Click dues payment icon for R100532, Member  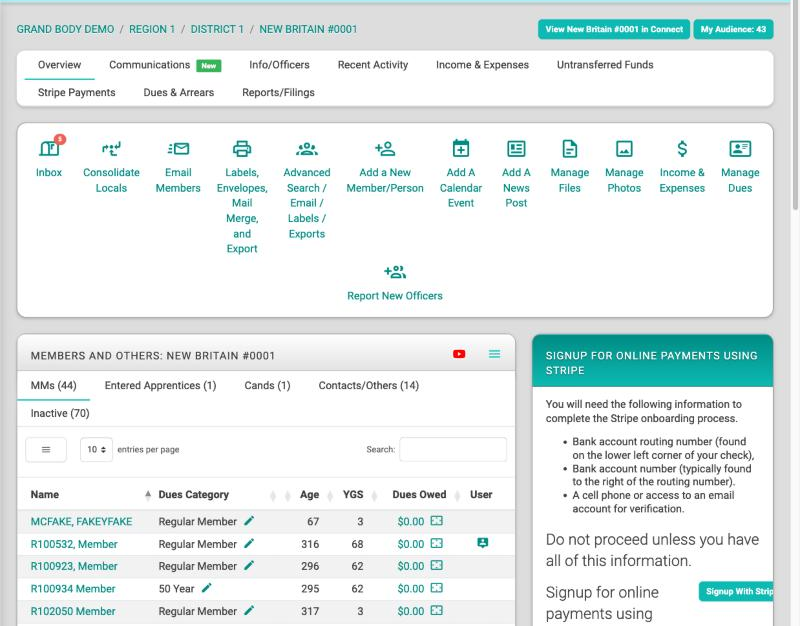(436, 543)
